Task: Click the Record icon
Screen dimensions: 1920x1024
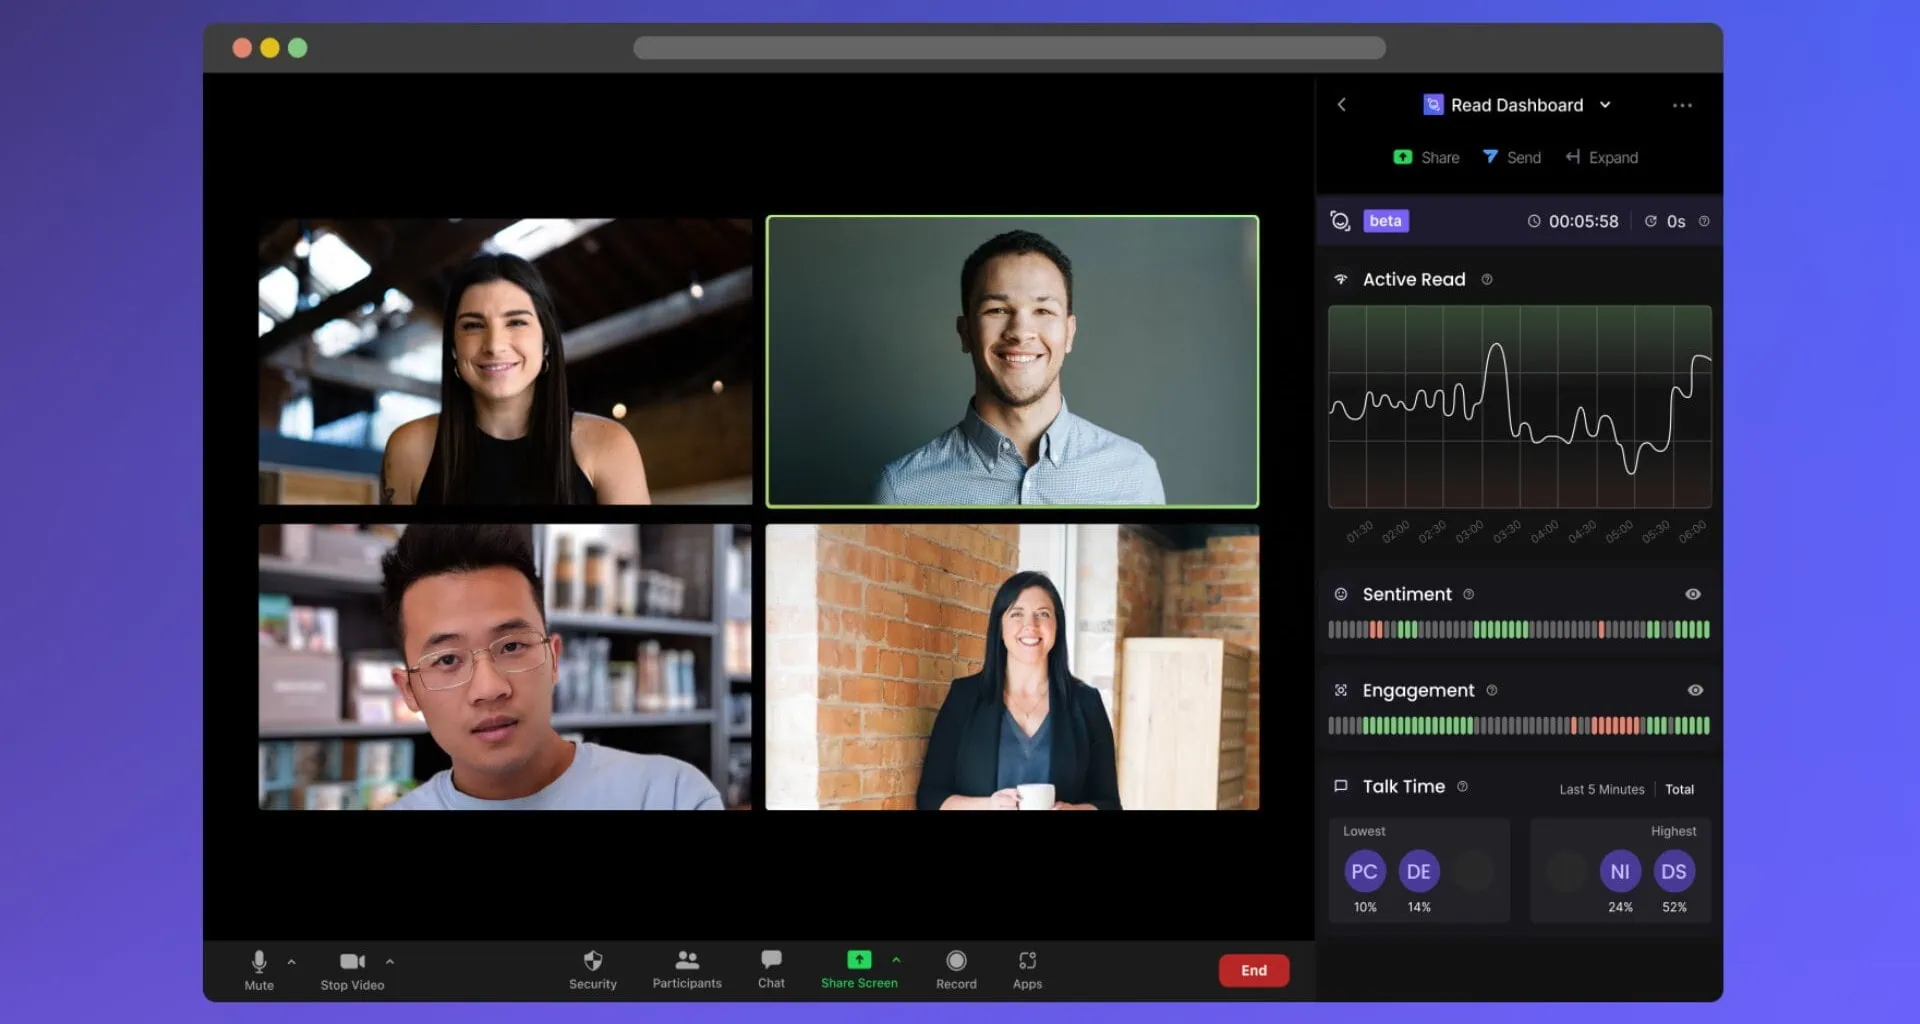Action: (956, 961)
